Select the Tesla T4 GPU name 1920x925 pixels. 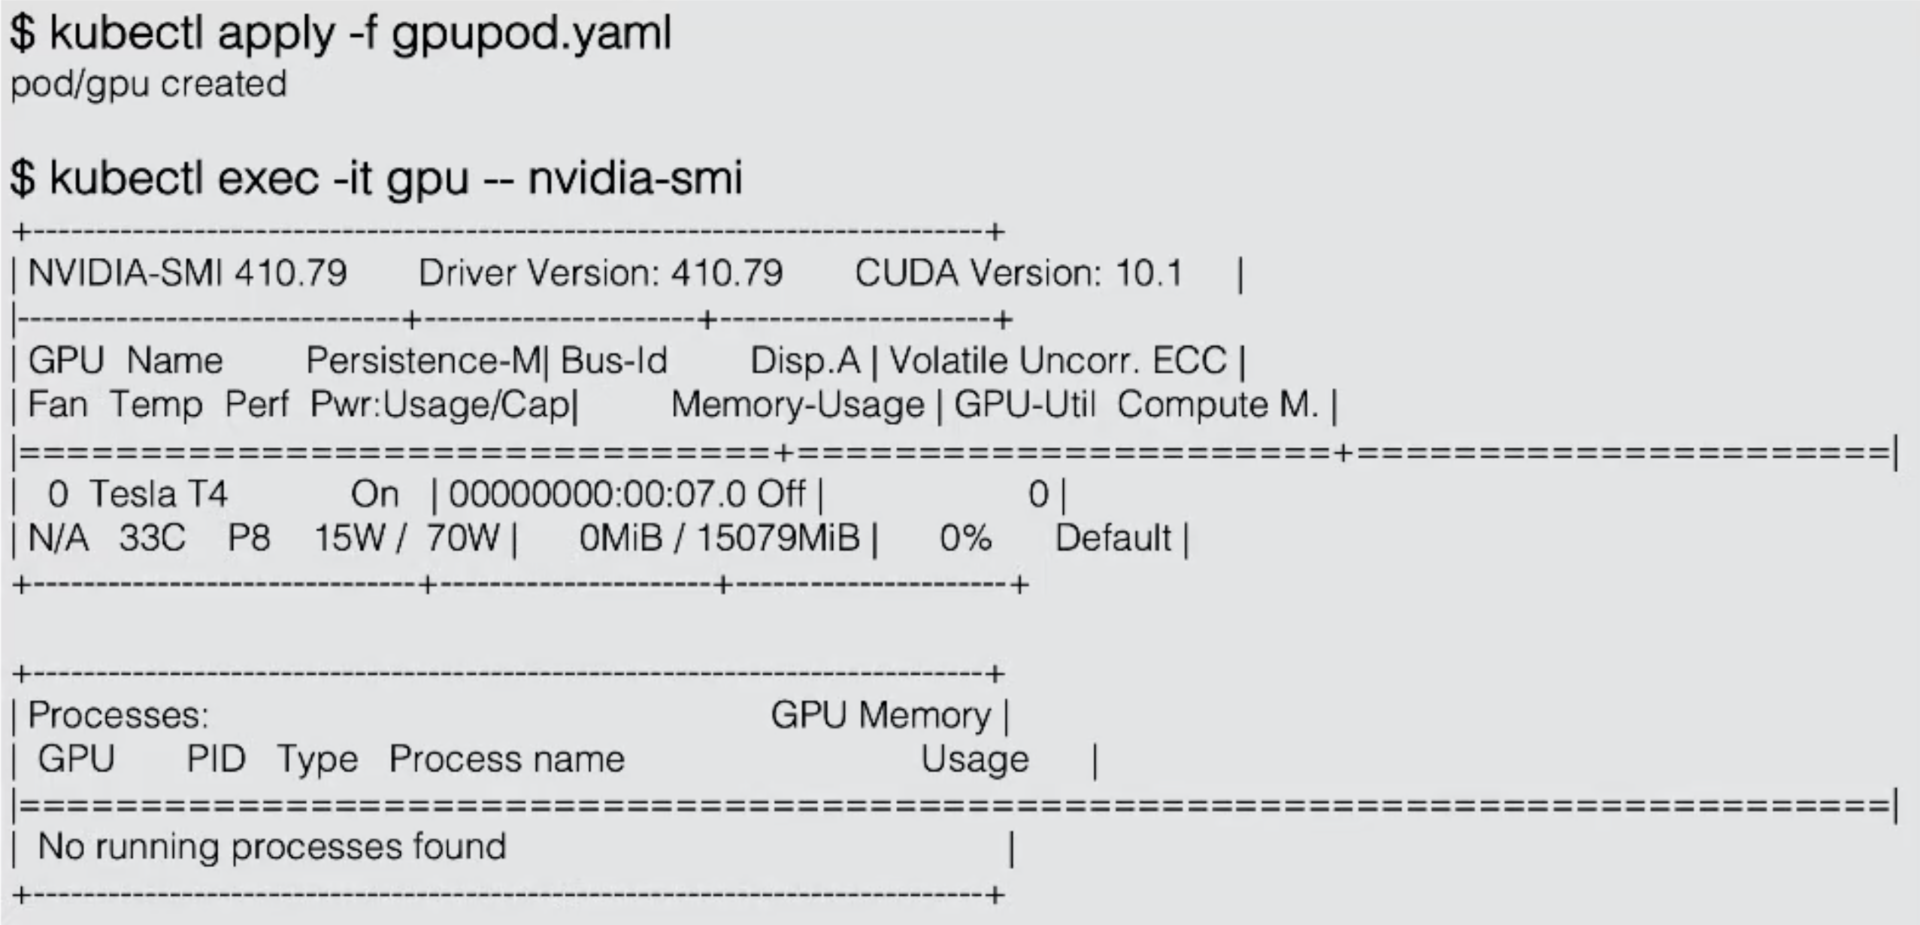158,494
